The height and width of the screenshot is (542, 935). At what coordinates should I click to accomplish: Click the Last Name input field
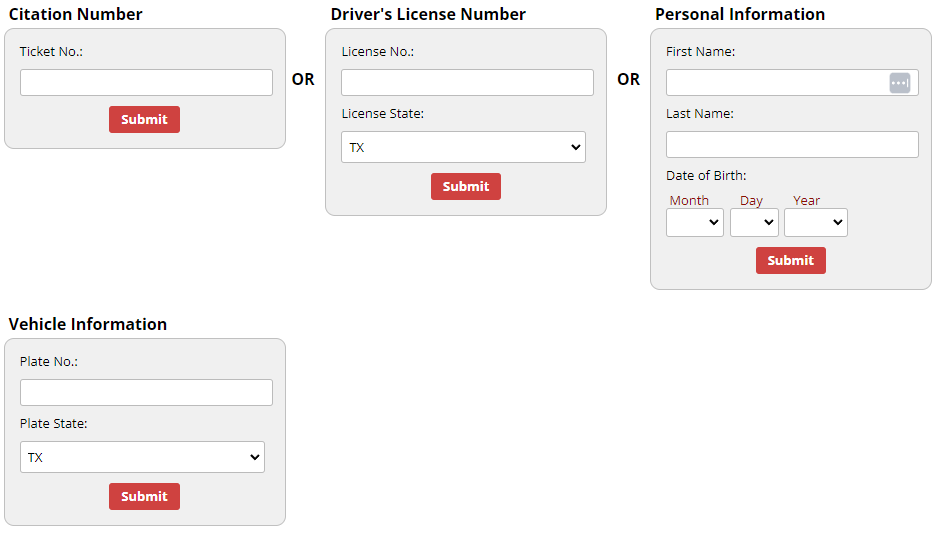pyautogui.click(x=792, y=144)
